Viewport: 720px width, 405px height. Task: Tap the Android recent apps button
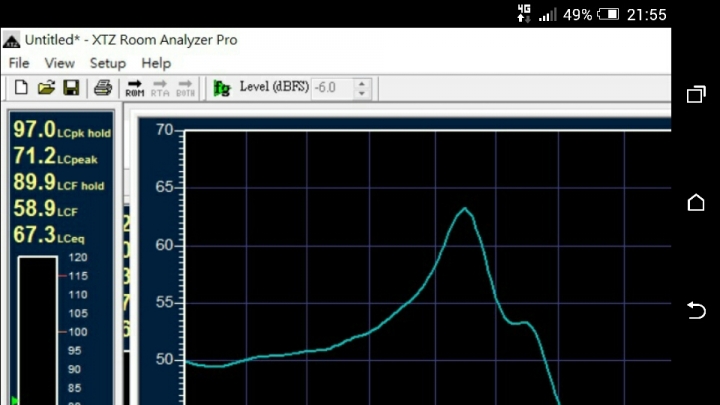click(x=696, y=94)
